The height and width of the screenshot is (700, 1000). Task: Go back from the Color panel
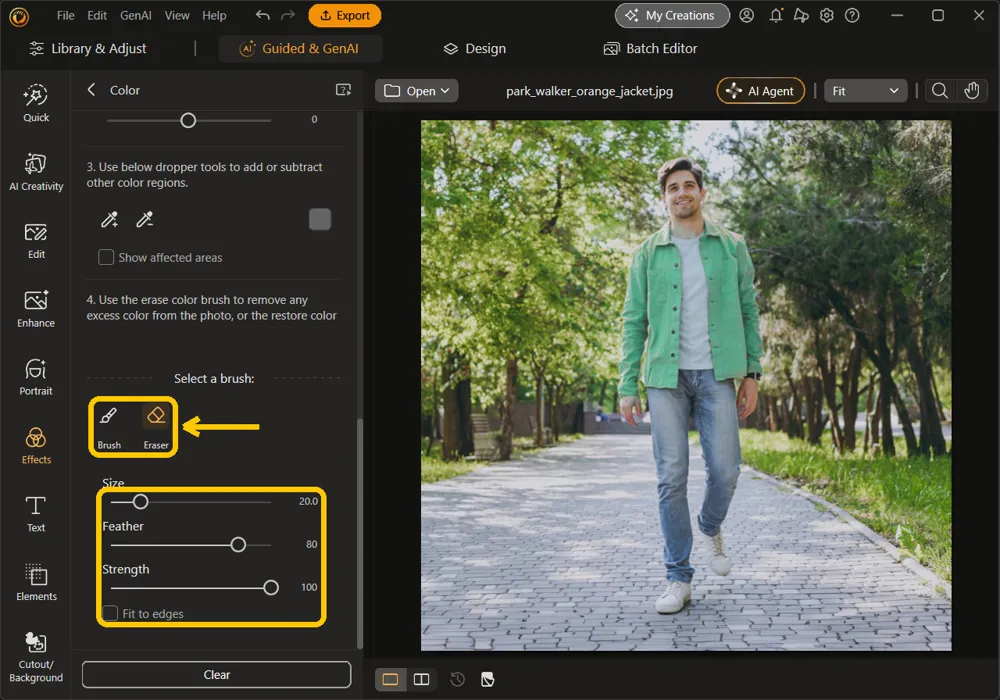(91, 90)
